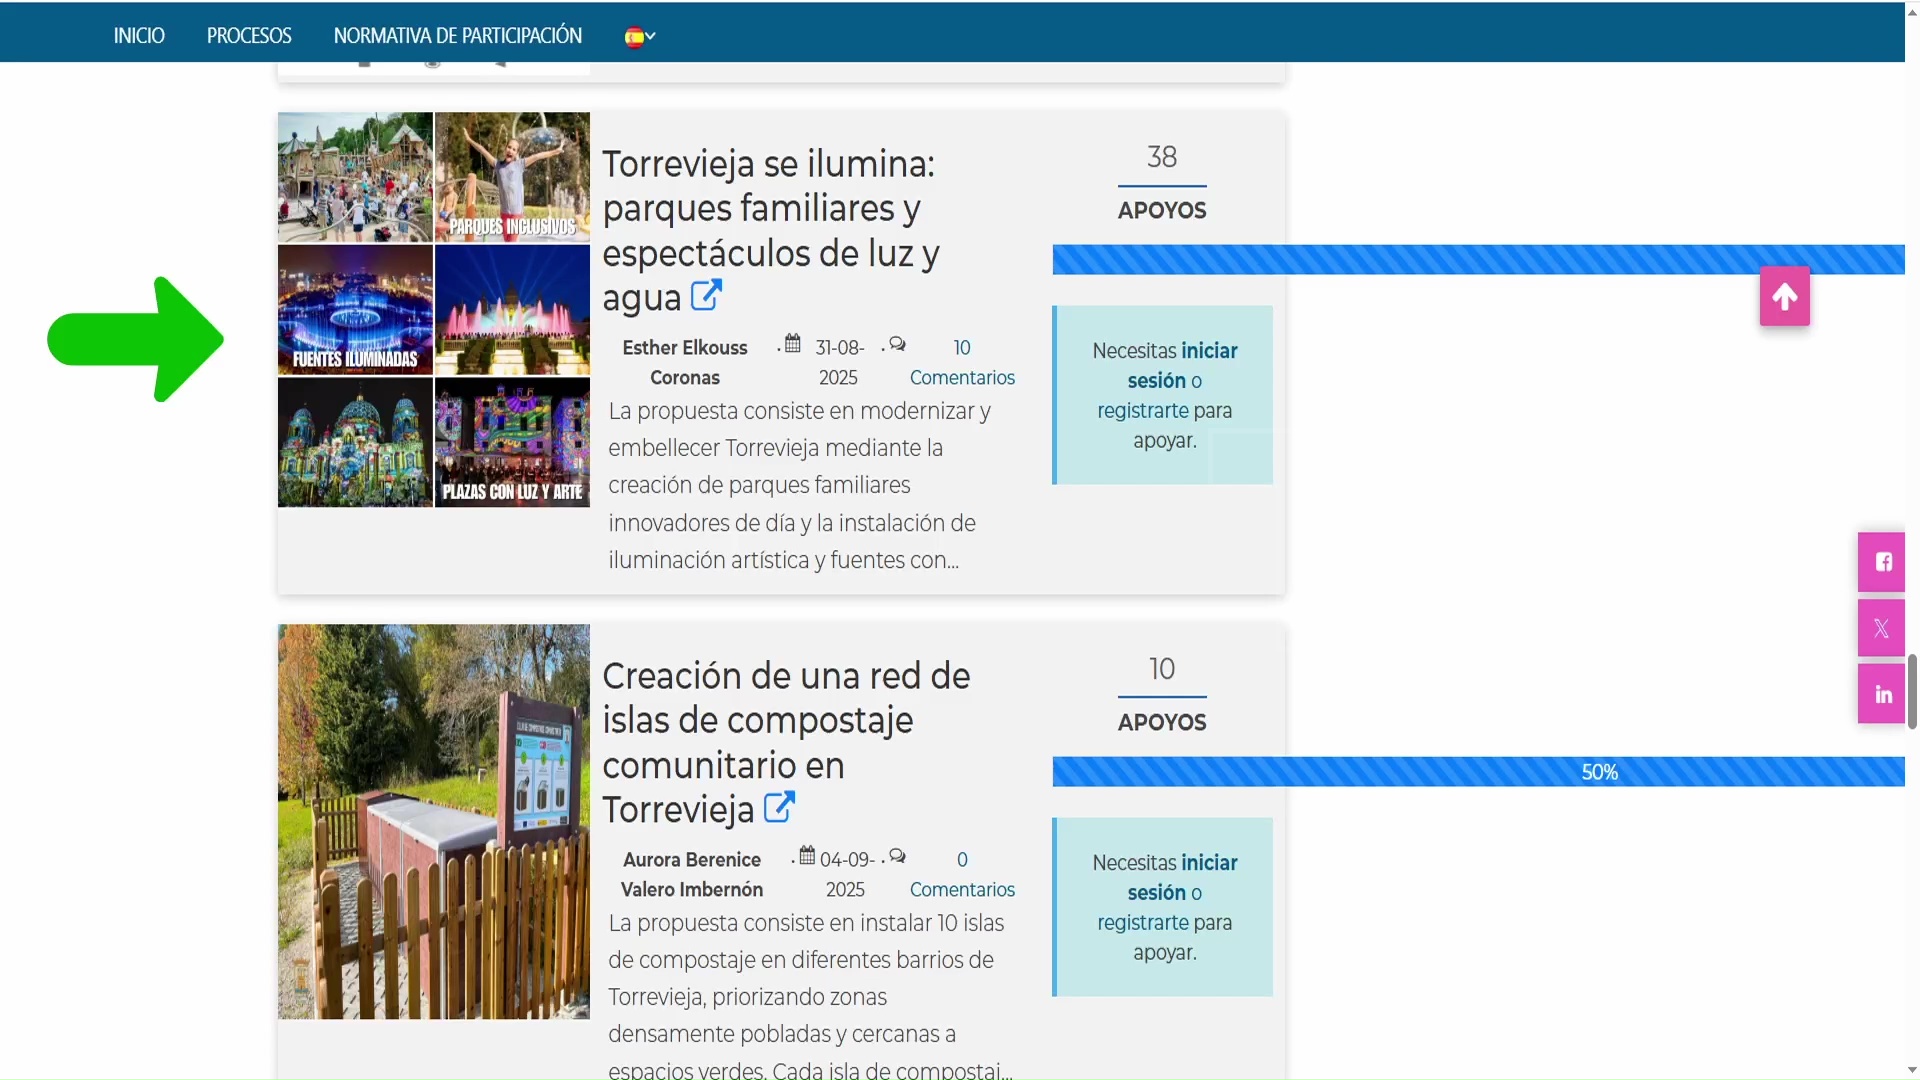
Task: Click the page vertical scrollbar thumb
Action: pyautogui.click(x=1912, y=692)
